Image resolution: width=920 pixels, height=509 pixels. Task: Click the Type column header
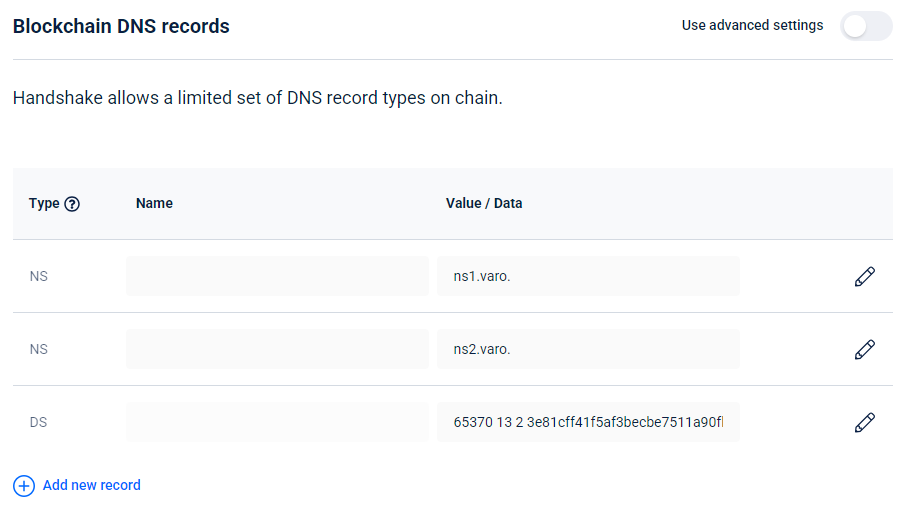[44, 203]
